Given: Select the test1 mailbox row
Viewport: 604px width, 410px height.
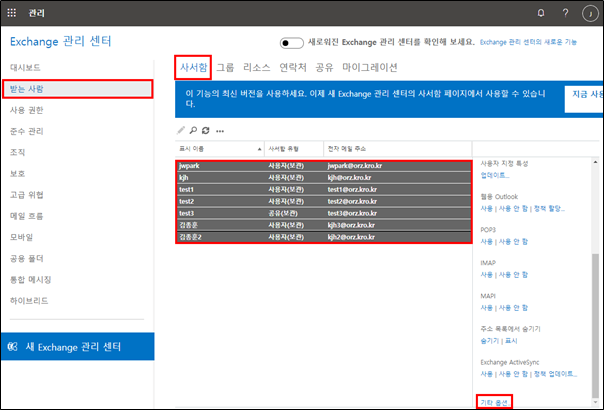Looking at the screenshot, I should pos(324,190).
